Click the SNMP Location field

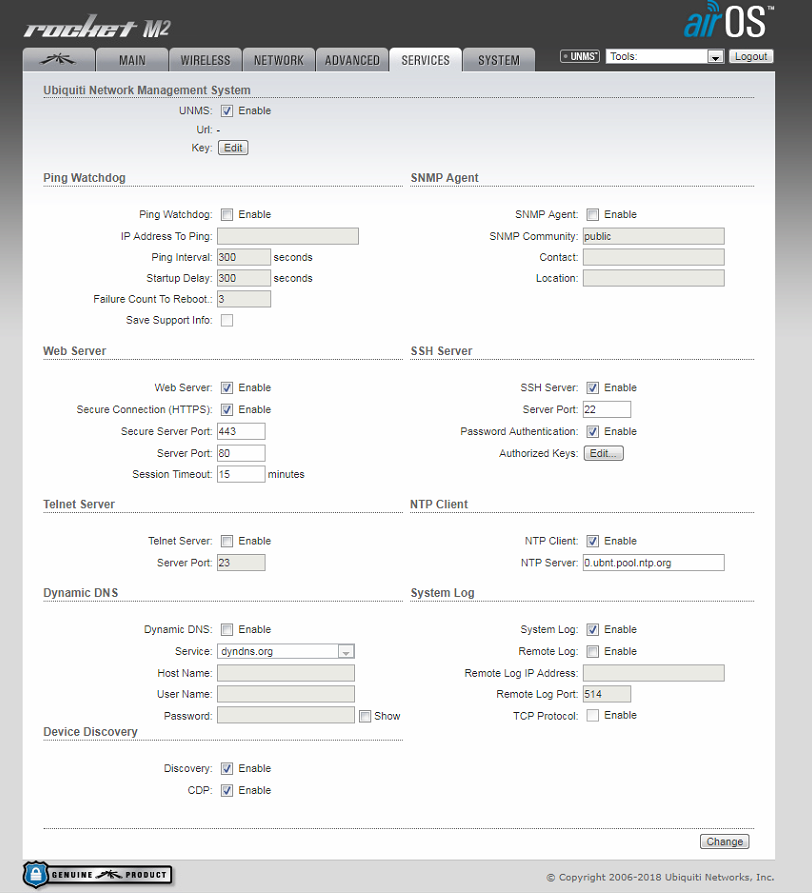click(654, 278)
